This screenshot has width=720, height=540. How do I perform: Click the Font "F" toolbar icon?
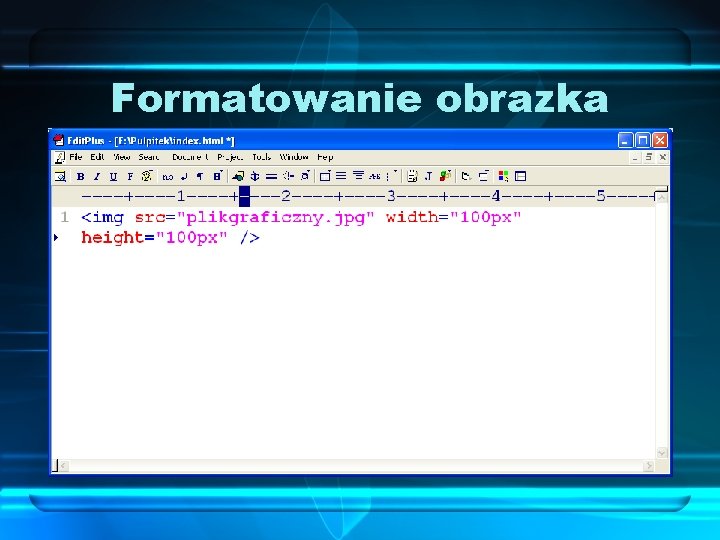(130, 176)
